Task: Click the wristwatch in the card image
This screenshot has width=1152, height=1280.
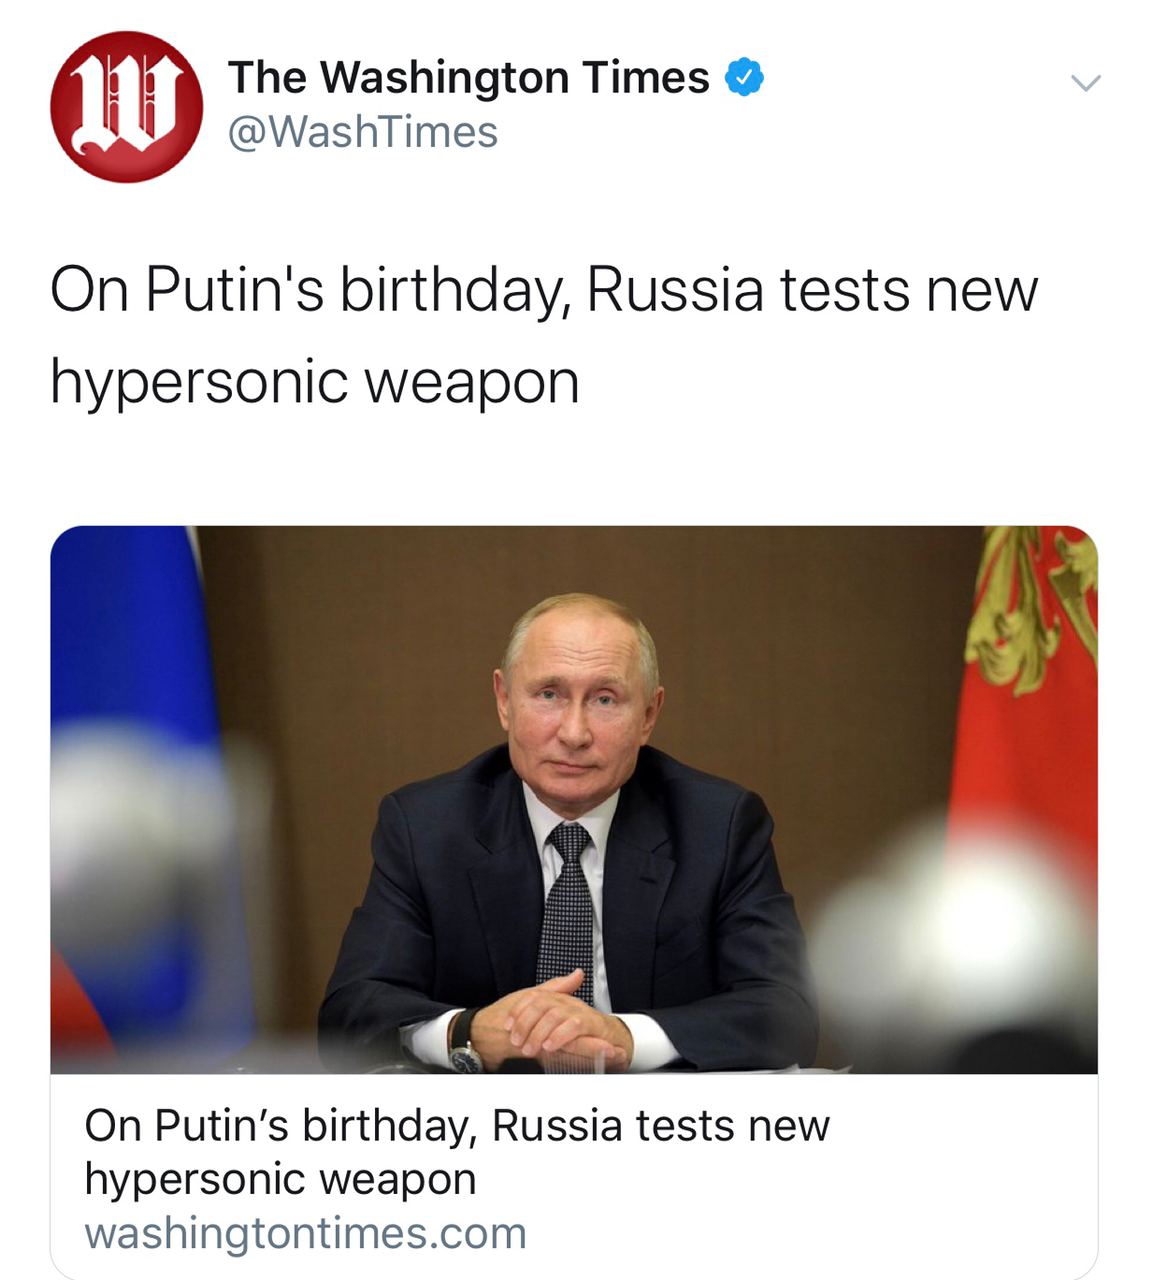Action: tap(465, 1043)
